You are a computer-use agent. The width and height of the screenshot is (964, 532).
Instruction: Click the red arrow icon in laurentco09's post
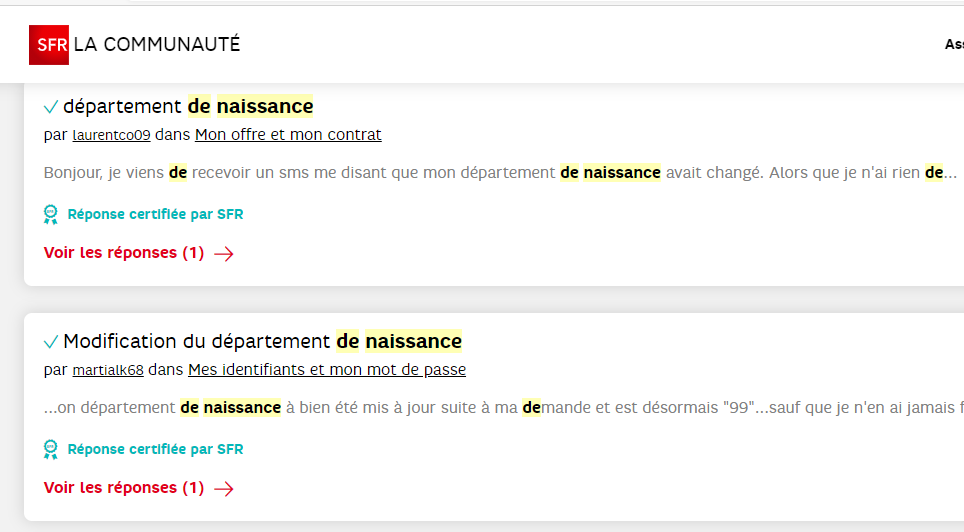tap(224, 254)
